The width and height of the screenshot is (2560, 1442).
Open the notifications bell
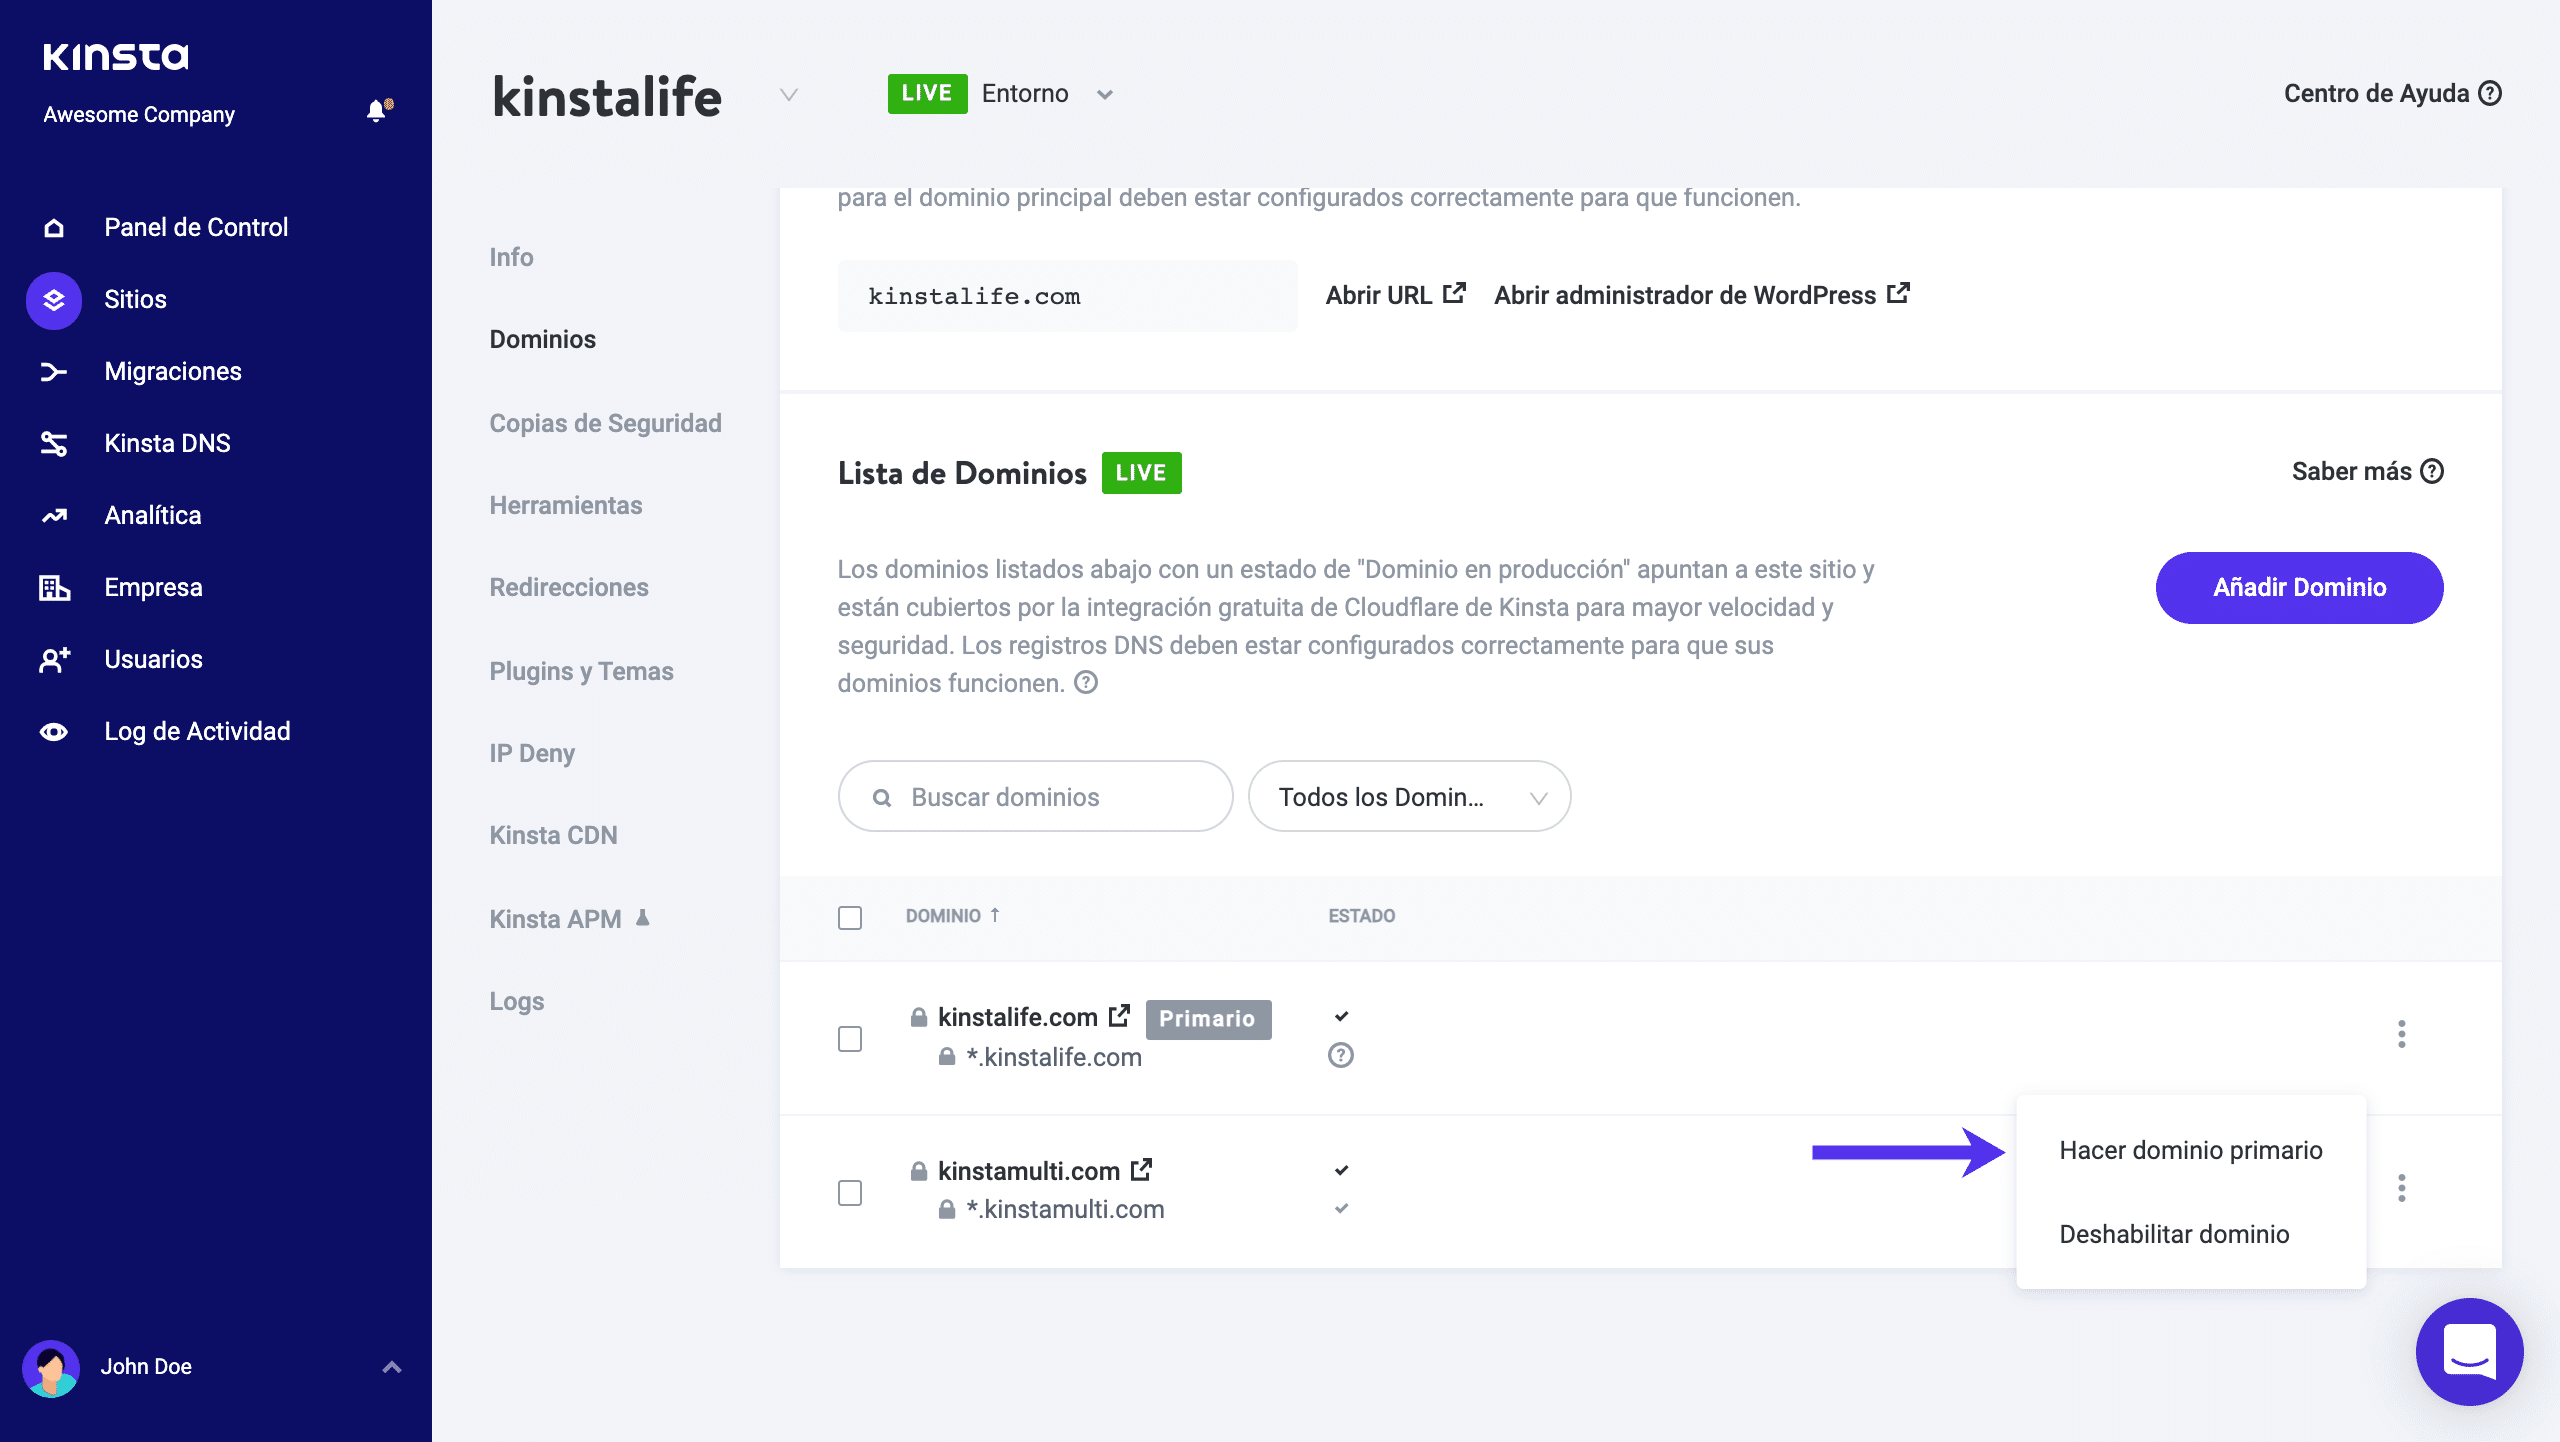(x=376, y=110)
